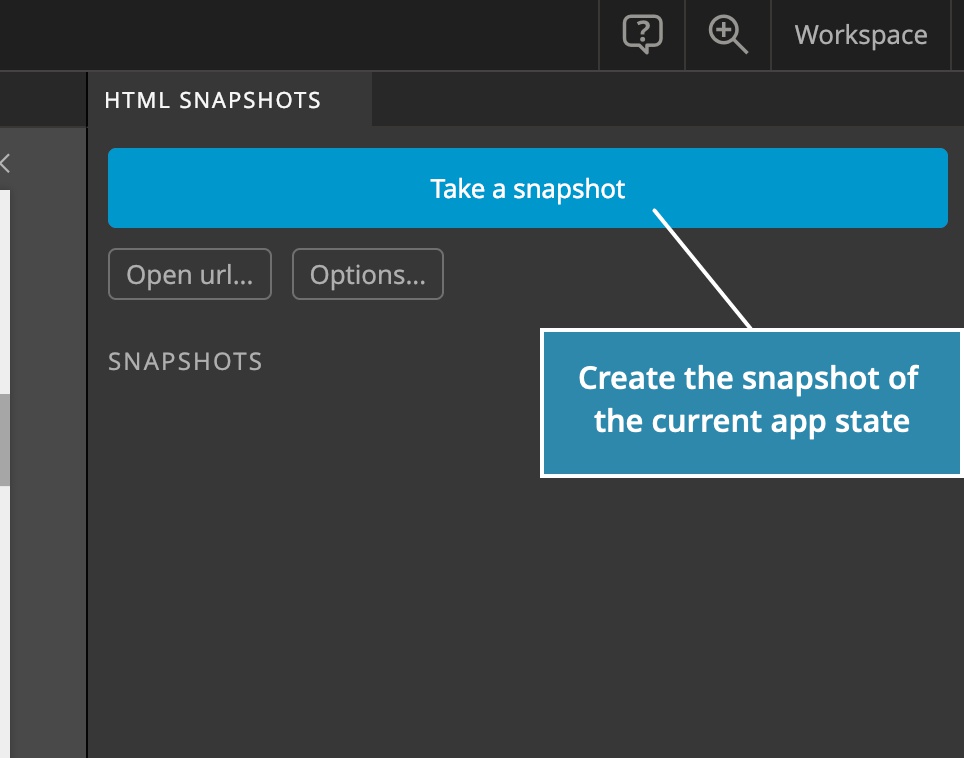The height and width of the screenshot is (758, 964).
Task: Click the dark gutter left of snapshots panel
Action: click(x=48, y=443)
